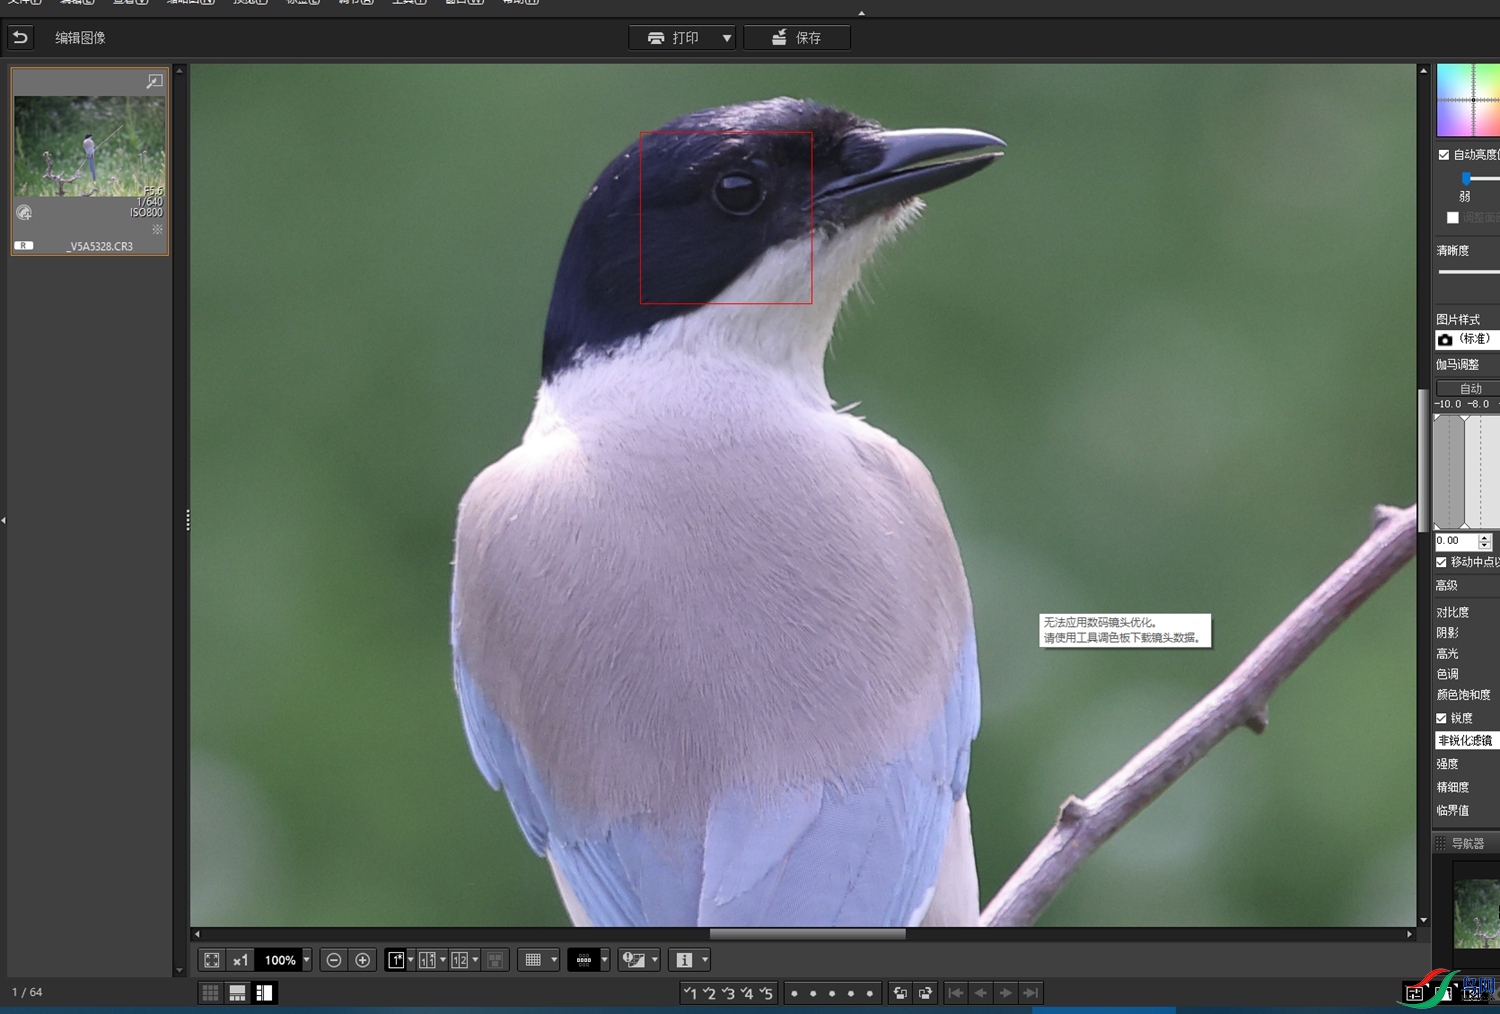Toggle check mark 5
The image size is (1500, 1014).
point(766,993)
